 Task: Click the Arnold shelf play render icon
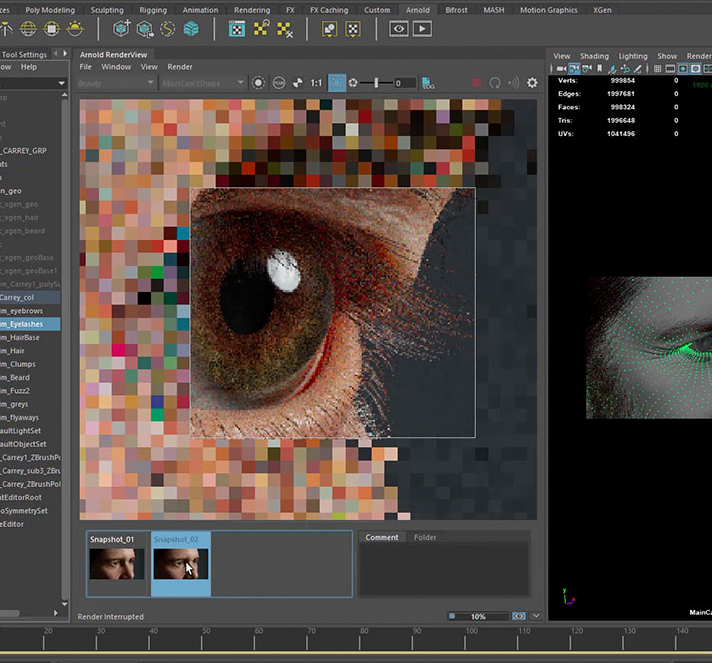tap(423, 29)
